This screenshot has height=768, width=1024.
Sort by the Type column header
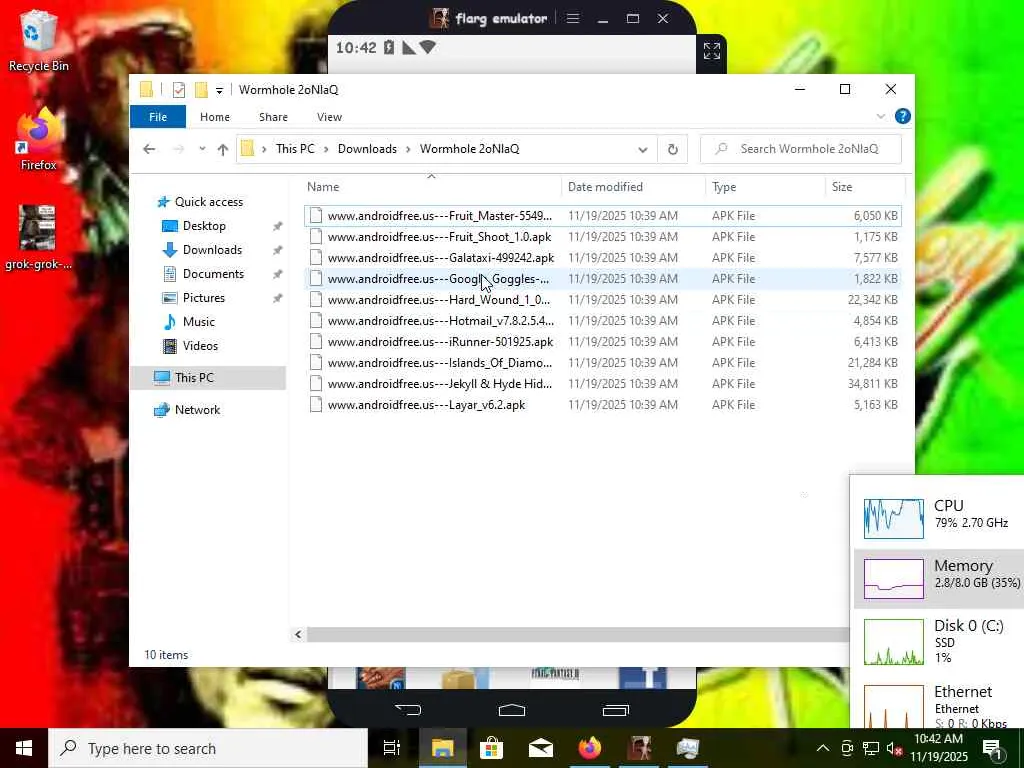point(765,187)
